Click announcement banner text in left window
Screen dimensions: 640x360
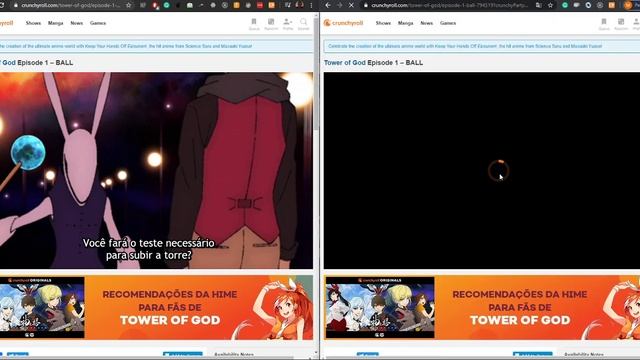[126, 46]
